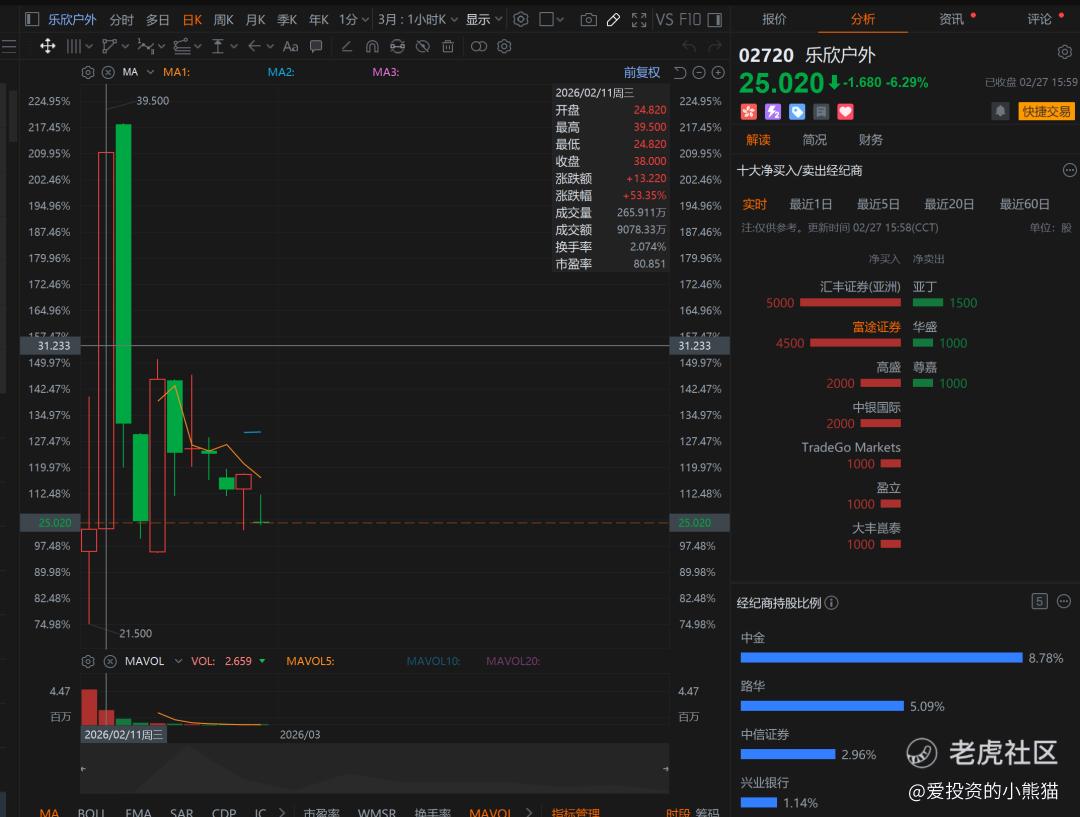Select the Aa text annotation tool
Viewport: 1080px width, 817px height.
click(291, 46)
